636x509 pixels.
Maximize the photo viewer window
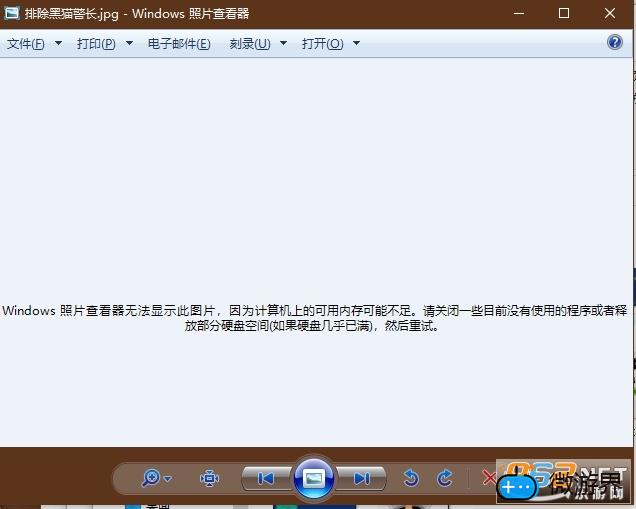(x=564, y=13)
